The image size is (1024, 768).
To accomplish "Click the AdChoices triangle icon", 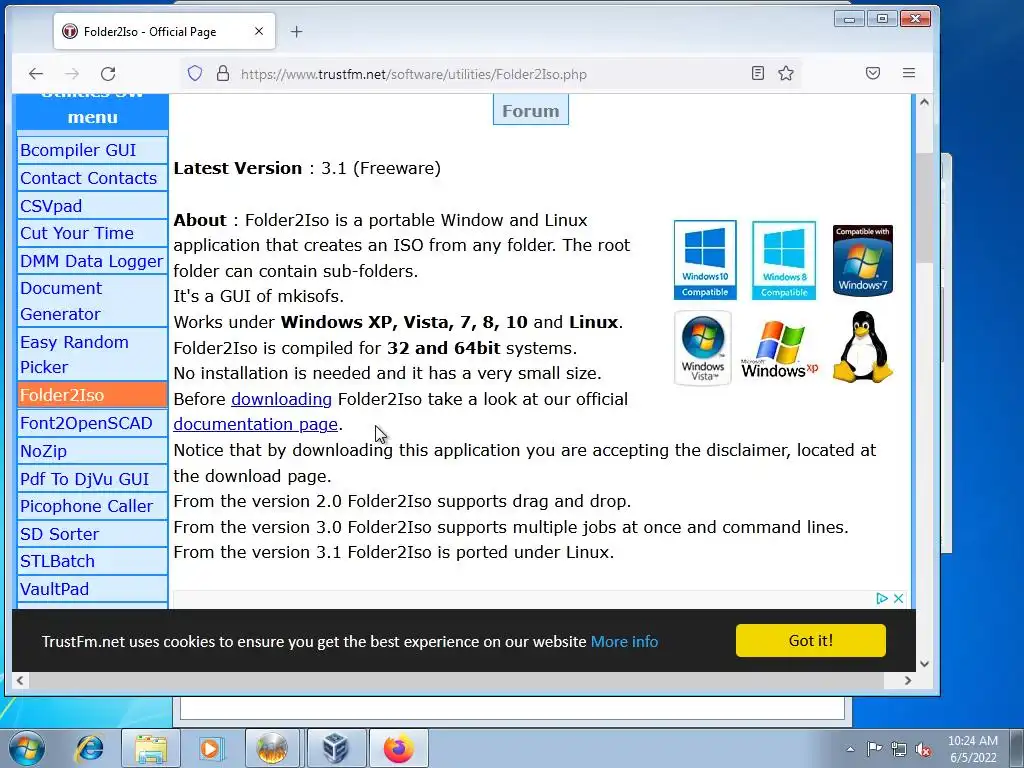I will click(882, 598).
